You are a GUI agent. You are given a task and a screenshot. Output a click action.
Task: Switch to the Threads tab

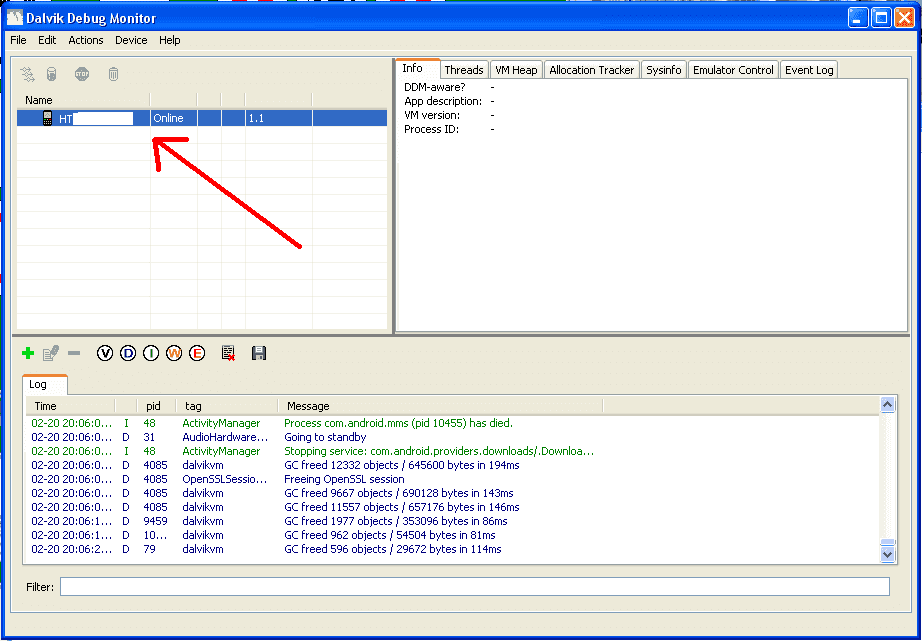464,70
